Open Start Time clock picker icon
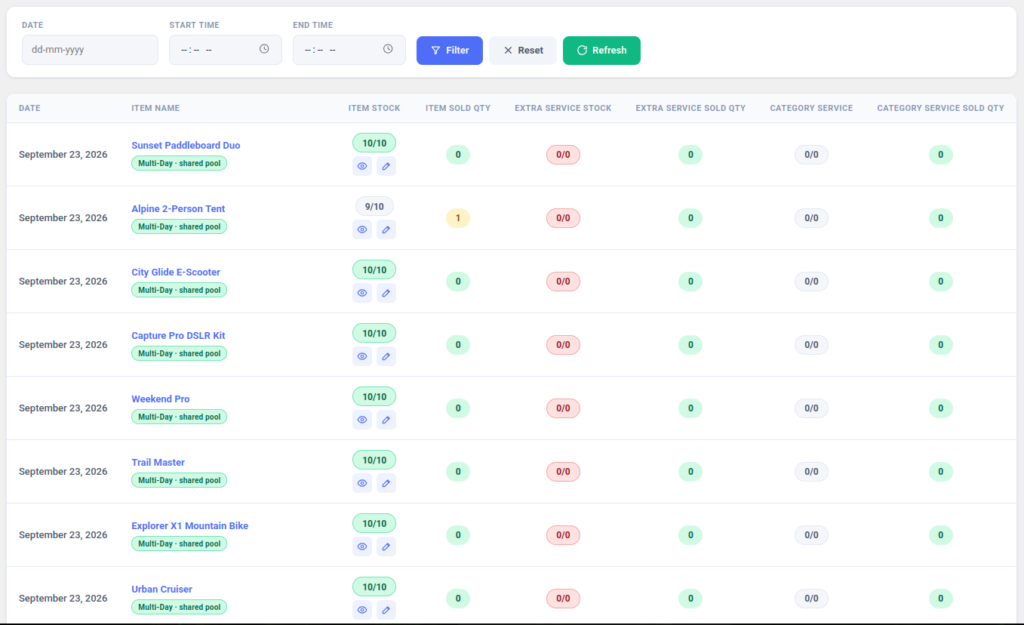The width and height of the screenshot is (1024, 625). (x=264, y=49)
